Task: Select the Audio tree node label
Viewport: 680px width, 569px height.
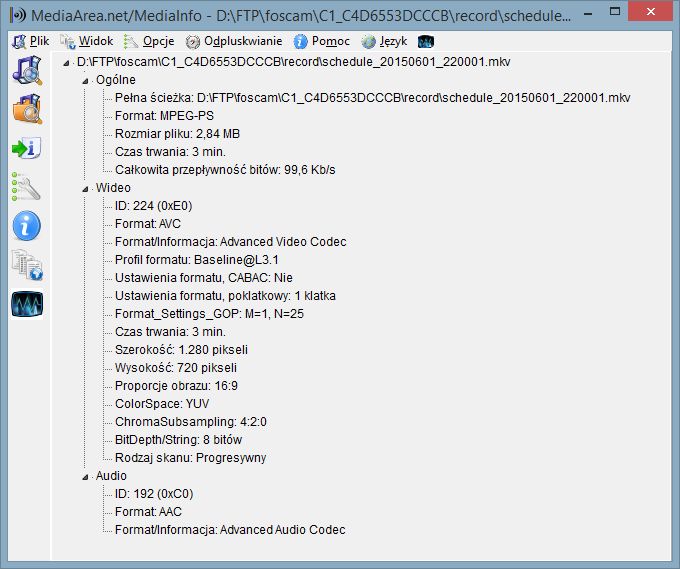Action: 111,476
